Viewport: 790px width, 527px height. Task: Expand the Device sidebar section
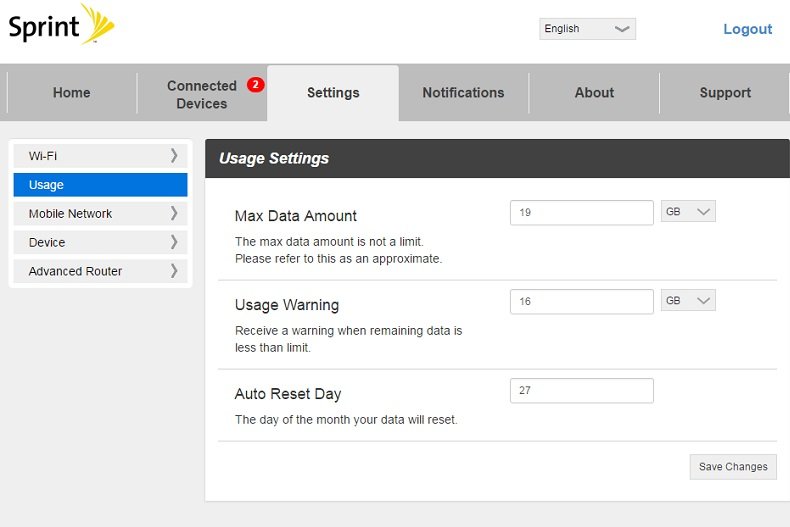(100, 242)
